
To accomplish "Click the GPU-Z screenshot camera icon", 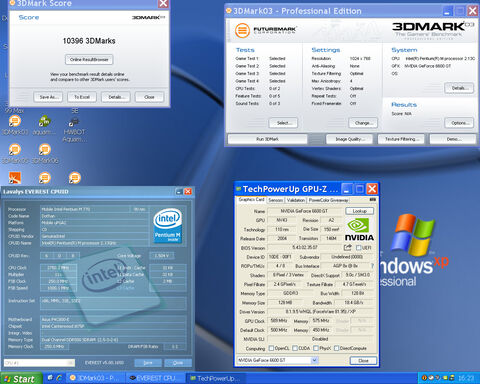I will (373, 200).
